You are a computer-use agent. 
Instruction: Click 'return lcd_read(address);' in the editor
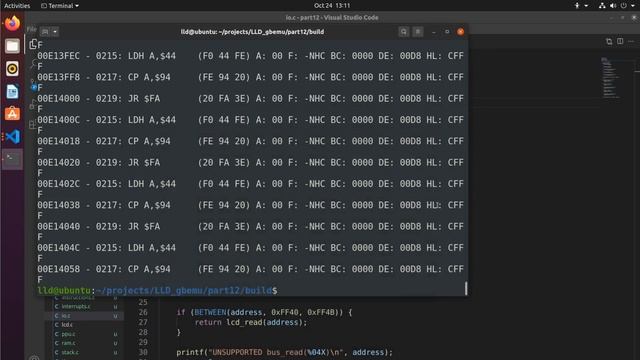(251, 322)
